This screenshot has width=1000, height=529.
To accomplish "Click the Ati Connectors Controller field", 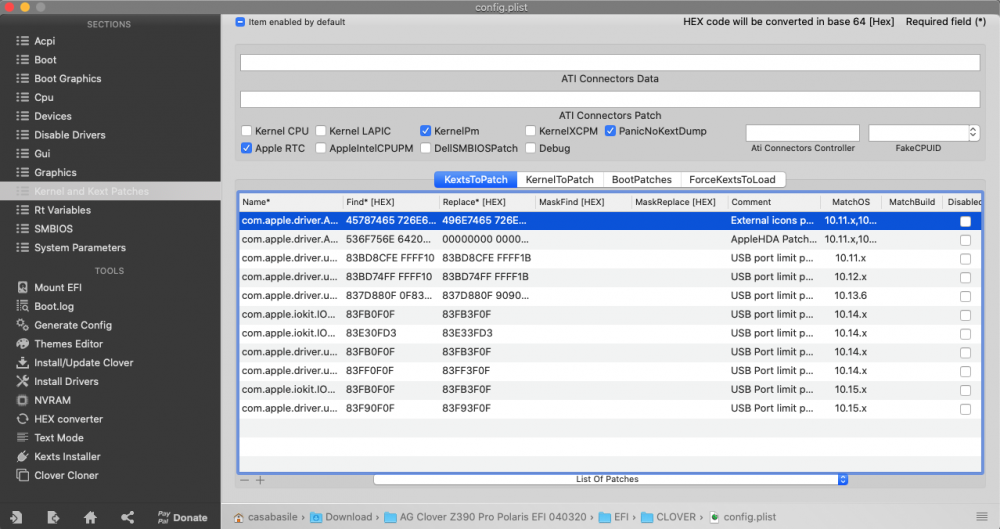I will [802, 133].
